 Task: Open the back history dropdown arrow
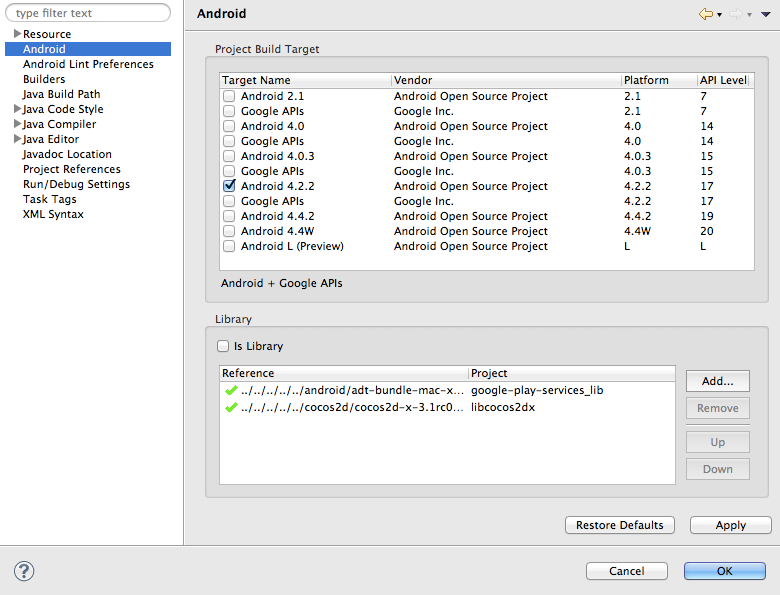pyautogui.click(x=719, y=15)
